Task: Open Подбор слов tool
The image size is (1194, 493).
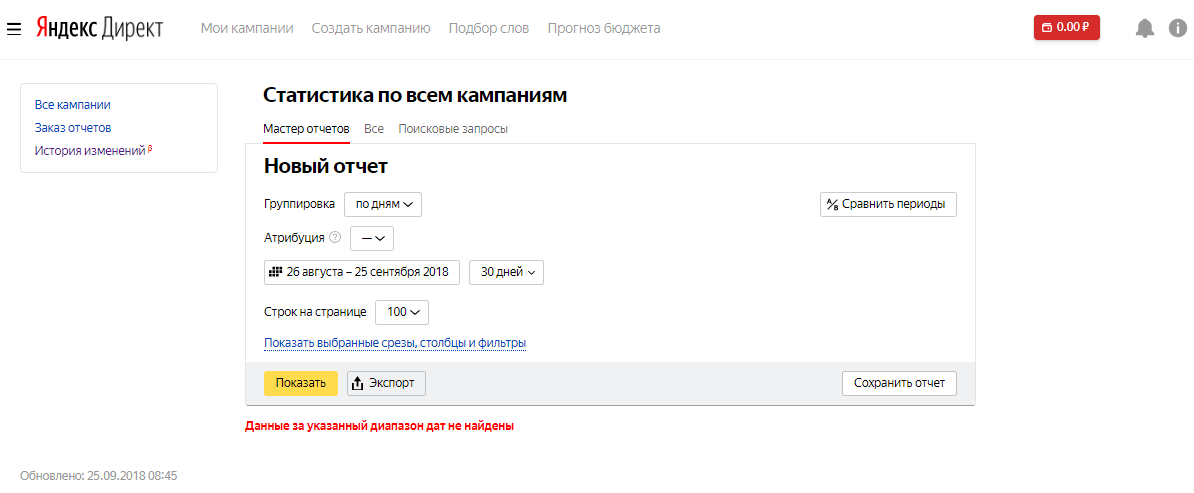Action: tap(489, 28)
